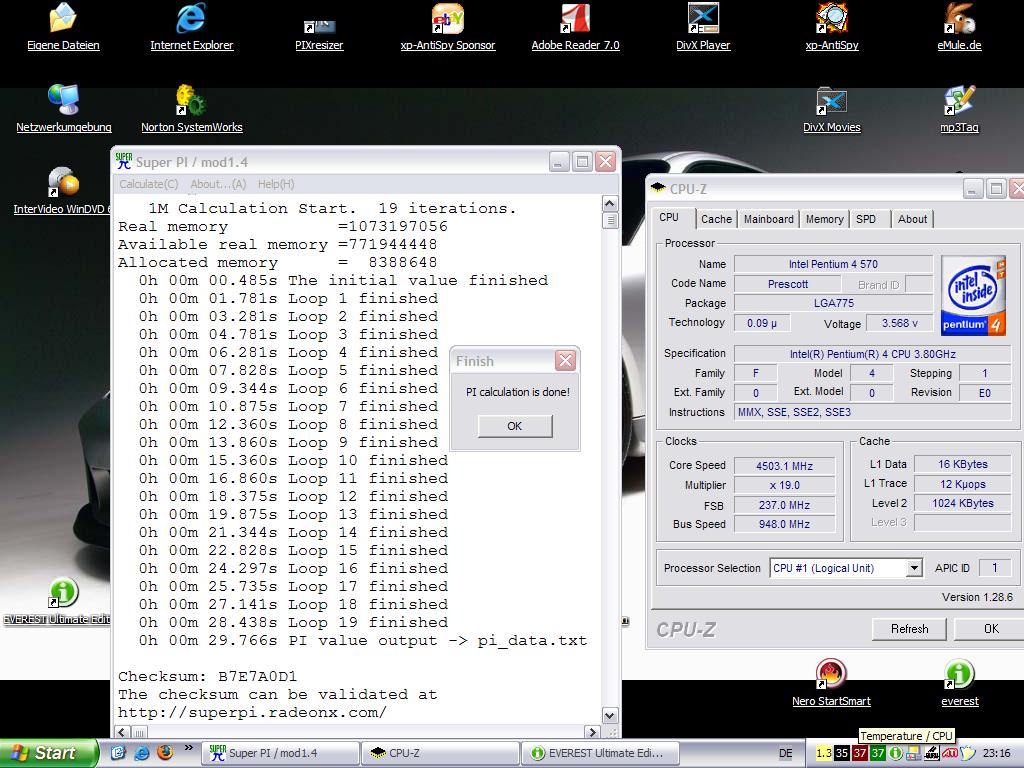
Task: Click the FSB 237.0 MHz value
Action: (x=784, y=505)
